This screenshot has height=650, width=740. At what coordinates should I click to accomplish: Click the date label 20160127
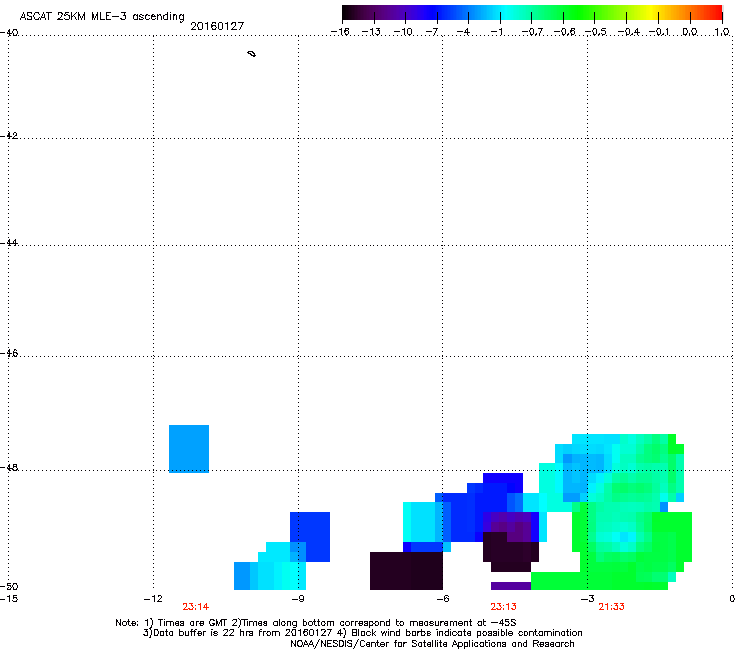(x=217, y=26)
